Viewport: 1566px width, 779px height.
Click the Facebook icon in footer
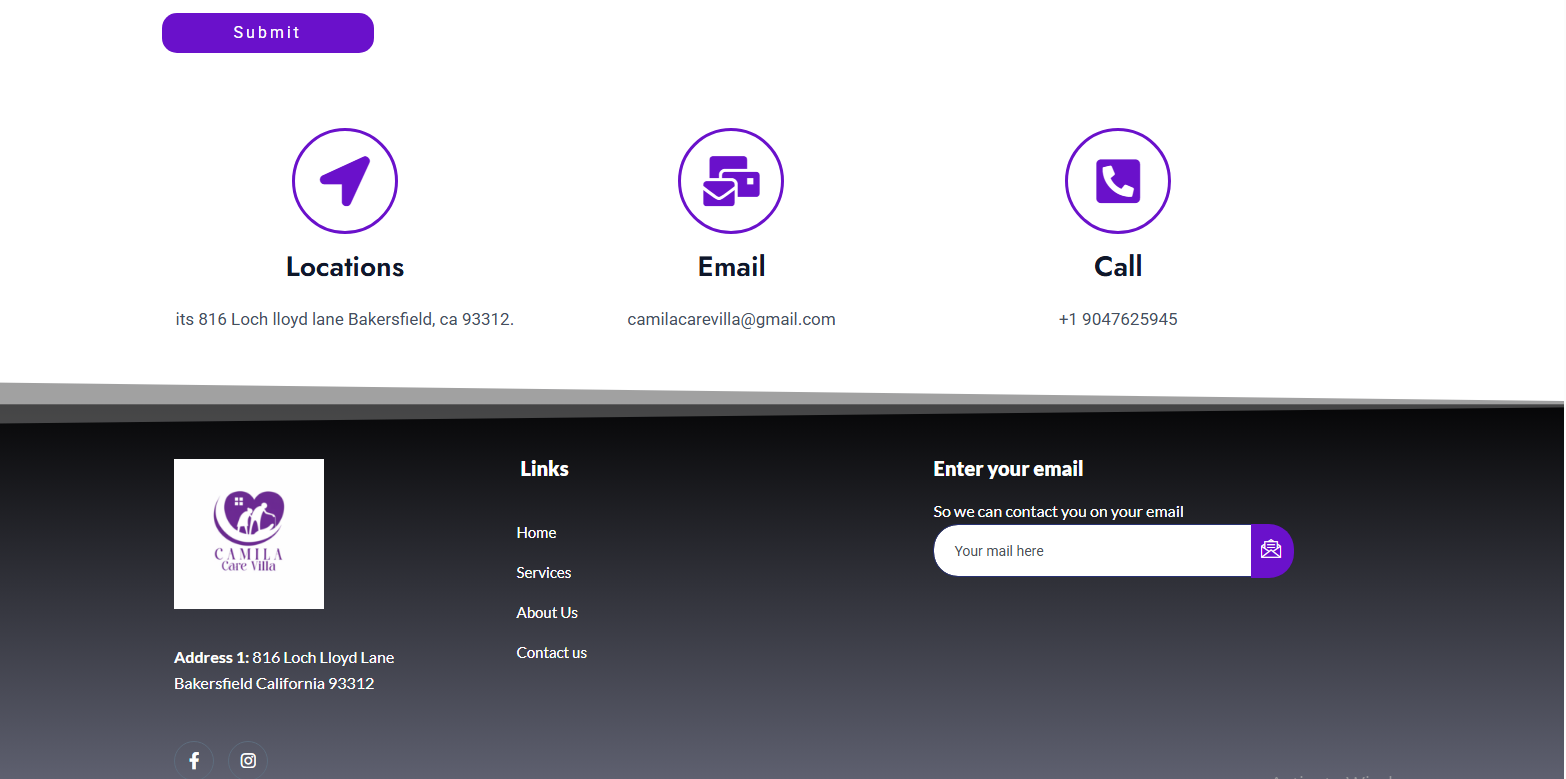(x=194, y=760)
